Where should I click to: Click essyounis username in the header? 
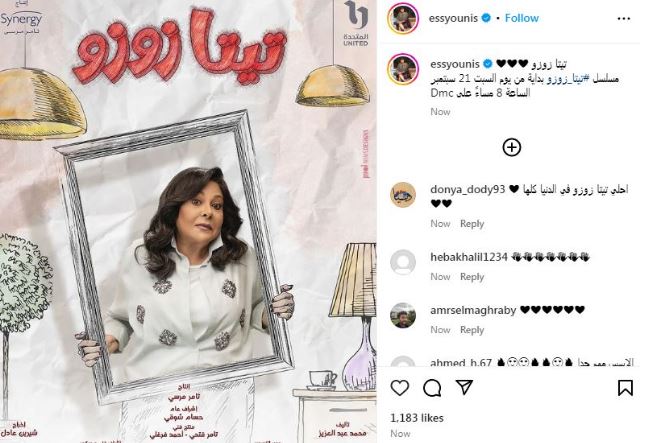(453, 18)
